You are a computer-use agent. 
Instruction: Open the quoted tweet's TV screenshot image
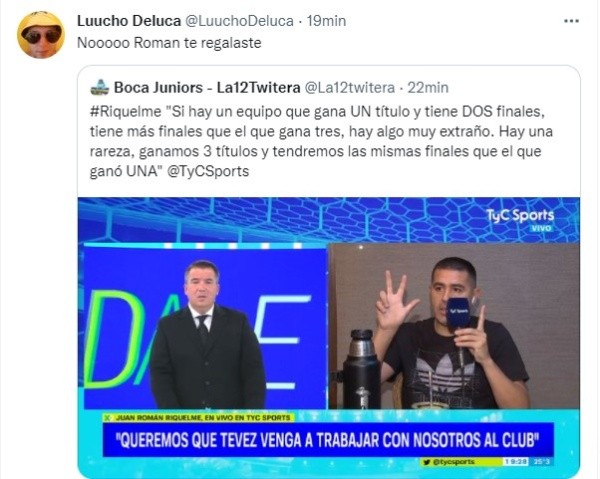pos(329,337)
